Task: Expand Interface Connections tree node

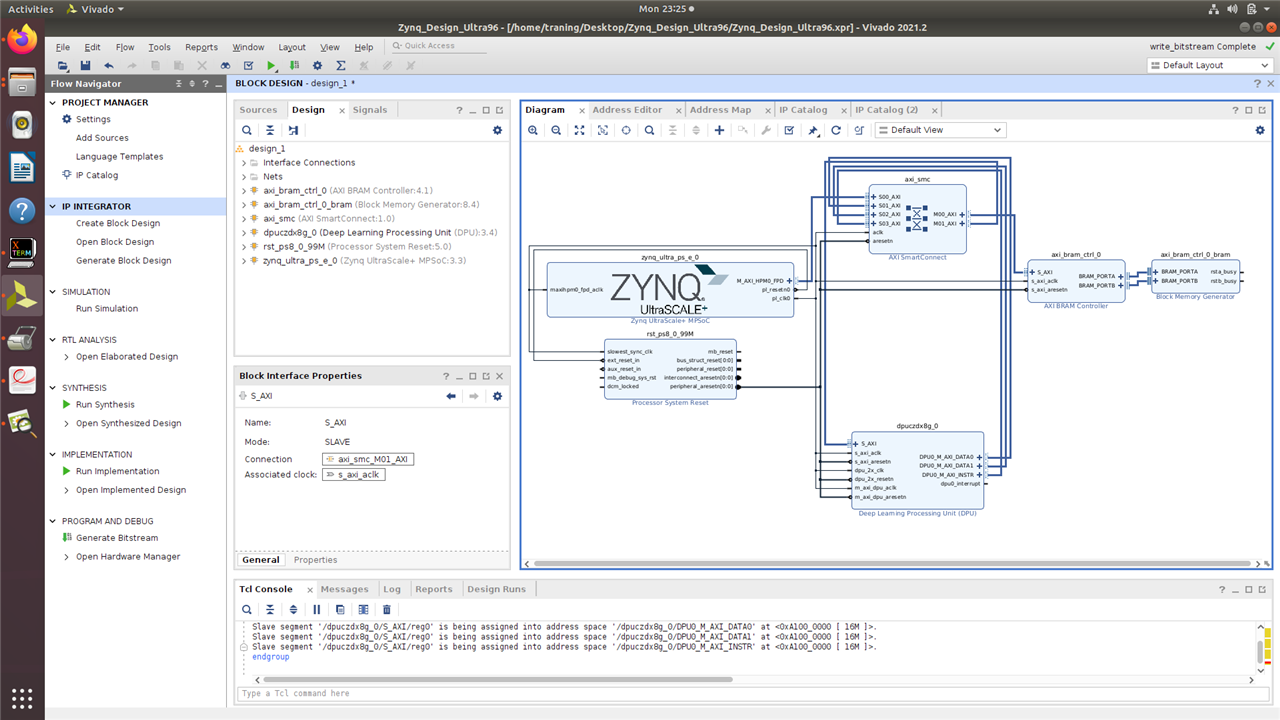Action: tap(243, 163)
